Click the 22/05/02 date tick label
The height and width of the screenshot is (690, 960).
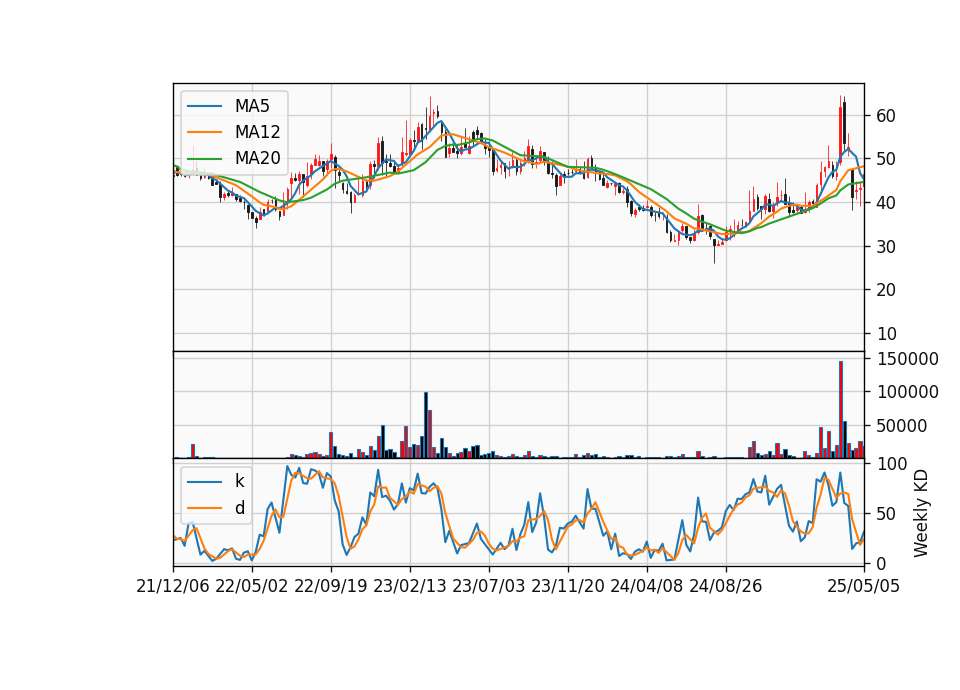(252, 587)
